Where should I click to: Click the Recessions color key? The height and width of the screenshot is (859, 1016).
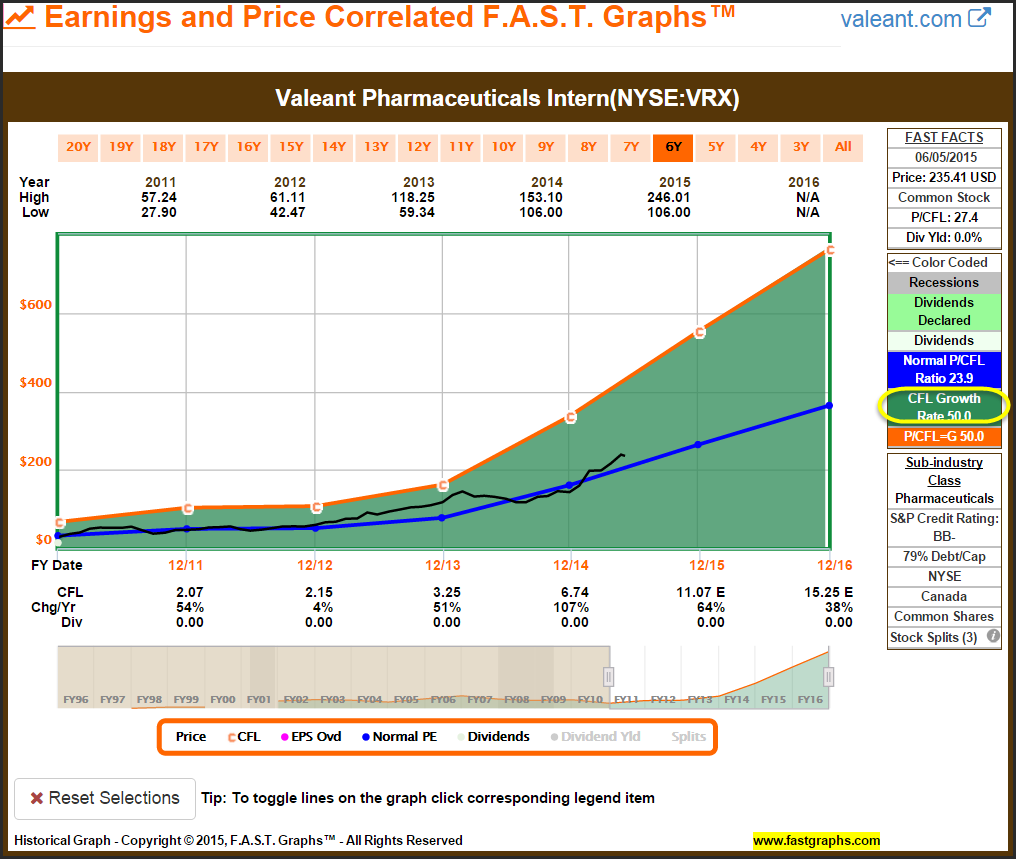click(944, 282)
